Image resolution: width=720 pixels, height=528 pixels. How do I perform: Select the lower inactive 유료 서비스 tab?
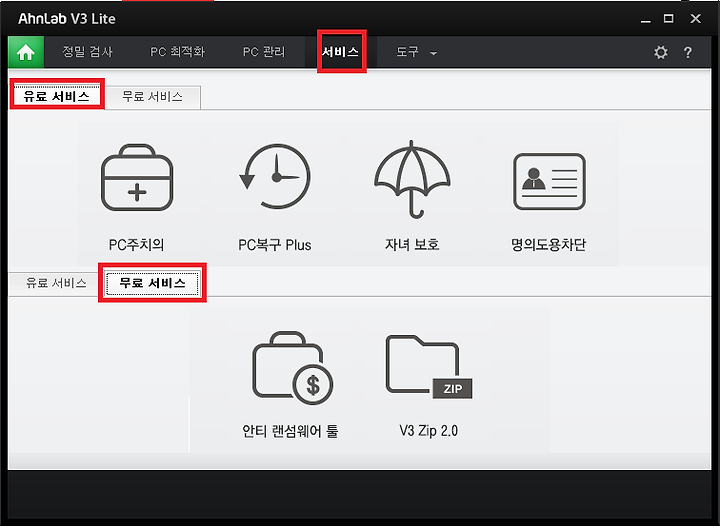coord(56,283)
